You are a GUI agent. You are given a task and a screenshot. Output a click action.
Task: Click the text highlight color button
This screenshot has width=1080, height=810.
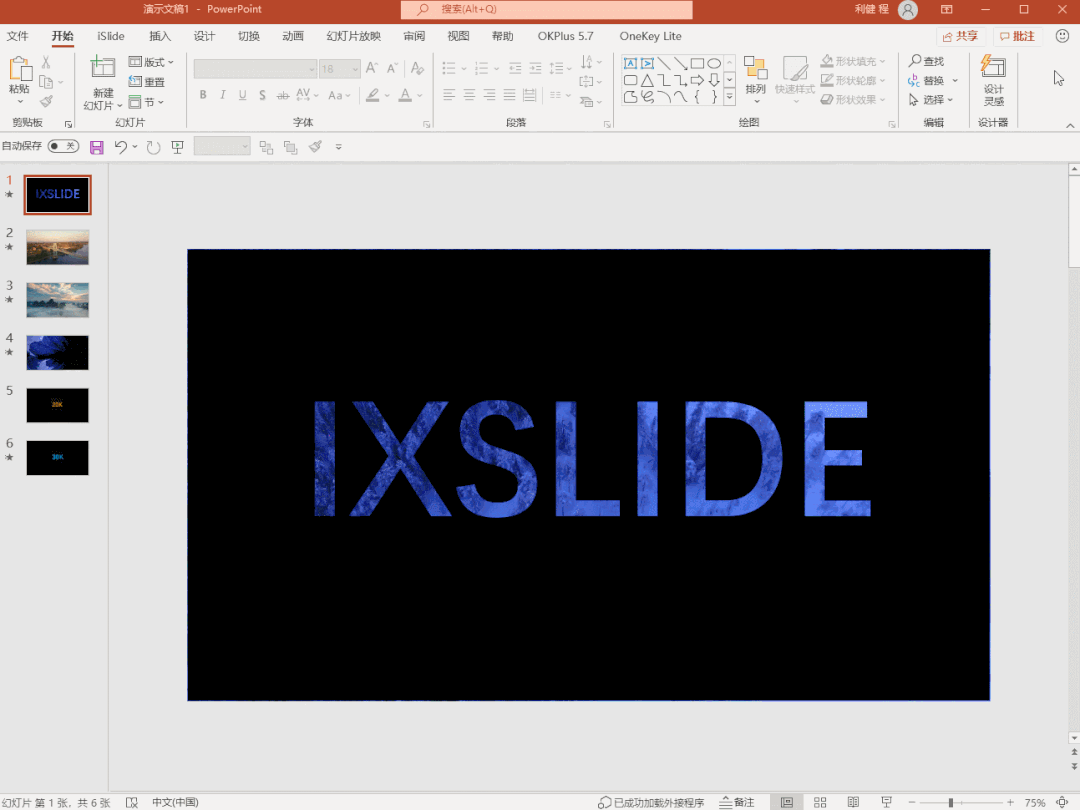(373, 95)
